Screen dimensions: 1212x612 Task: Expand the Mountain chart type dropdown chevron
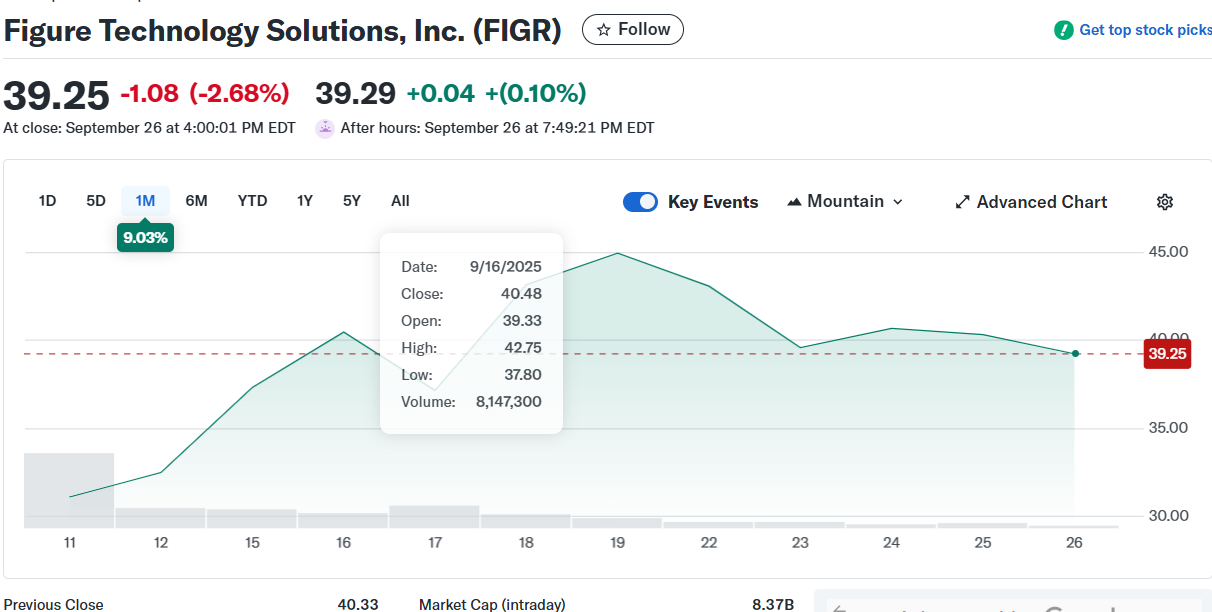897,202
